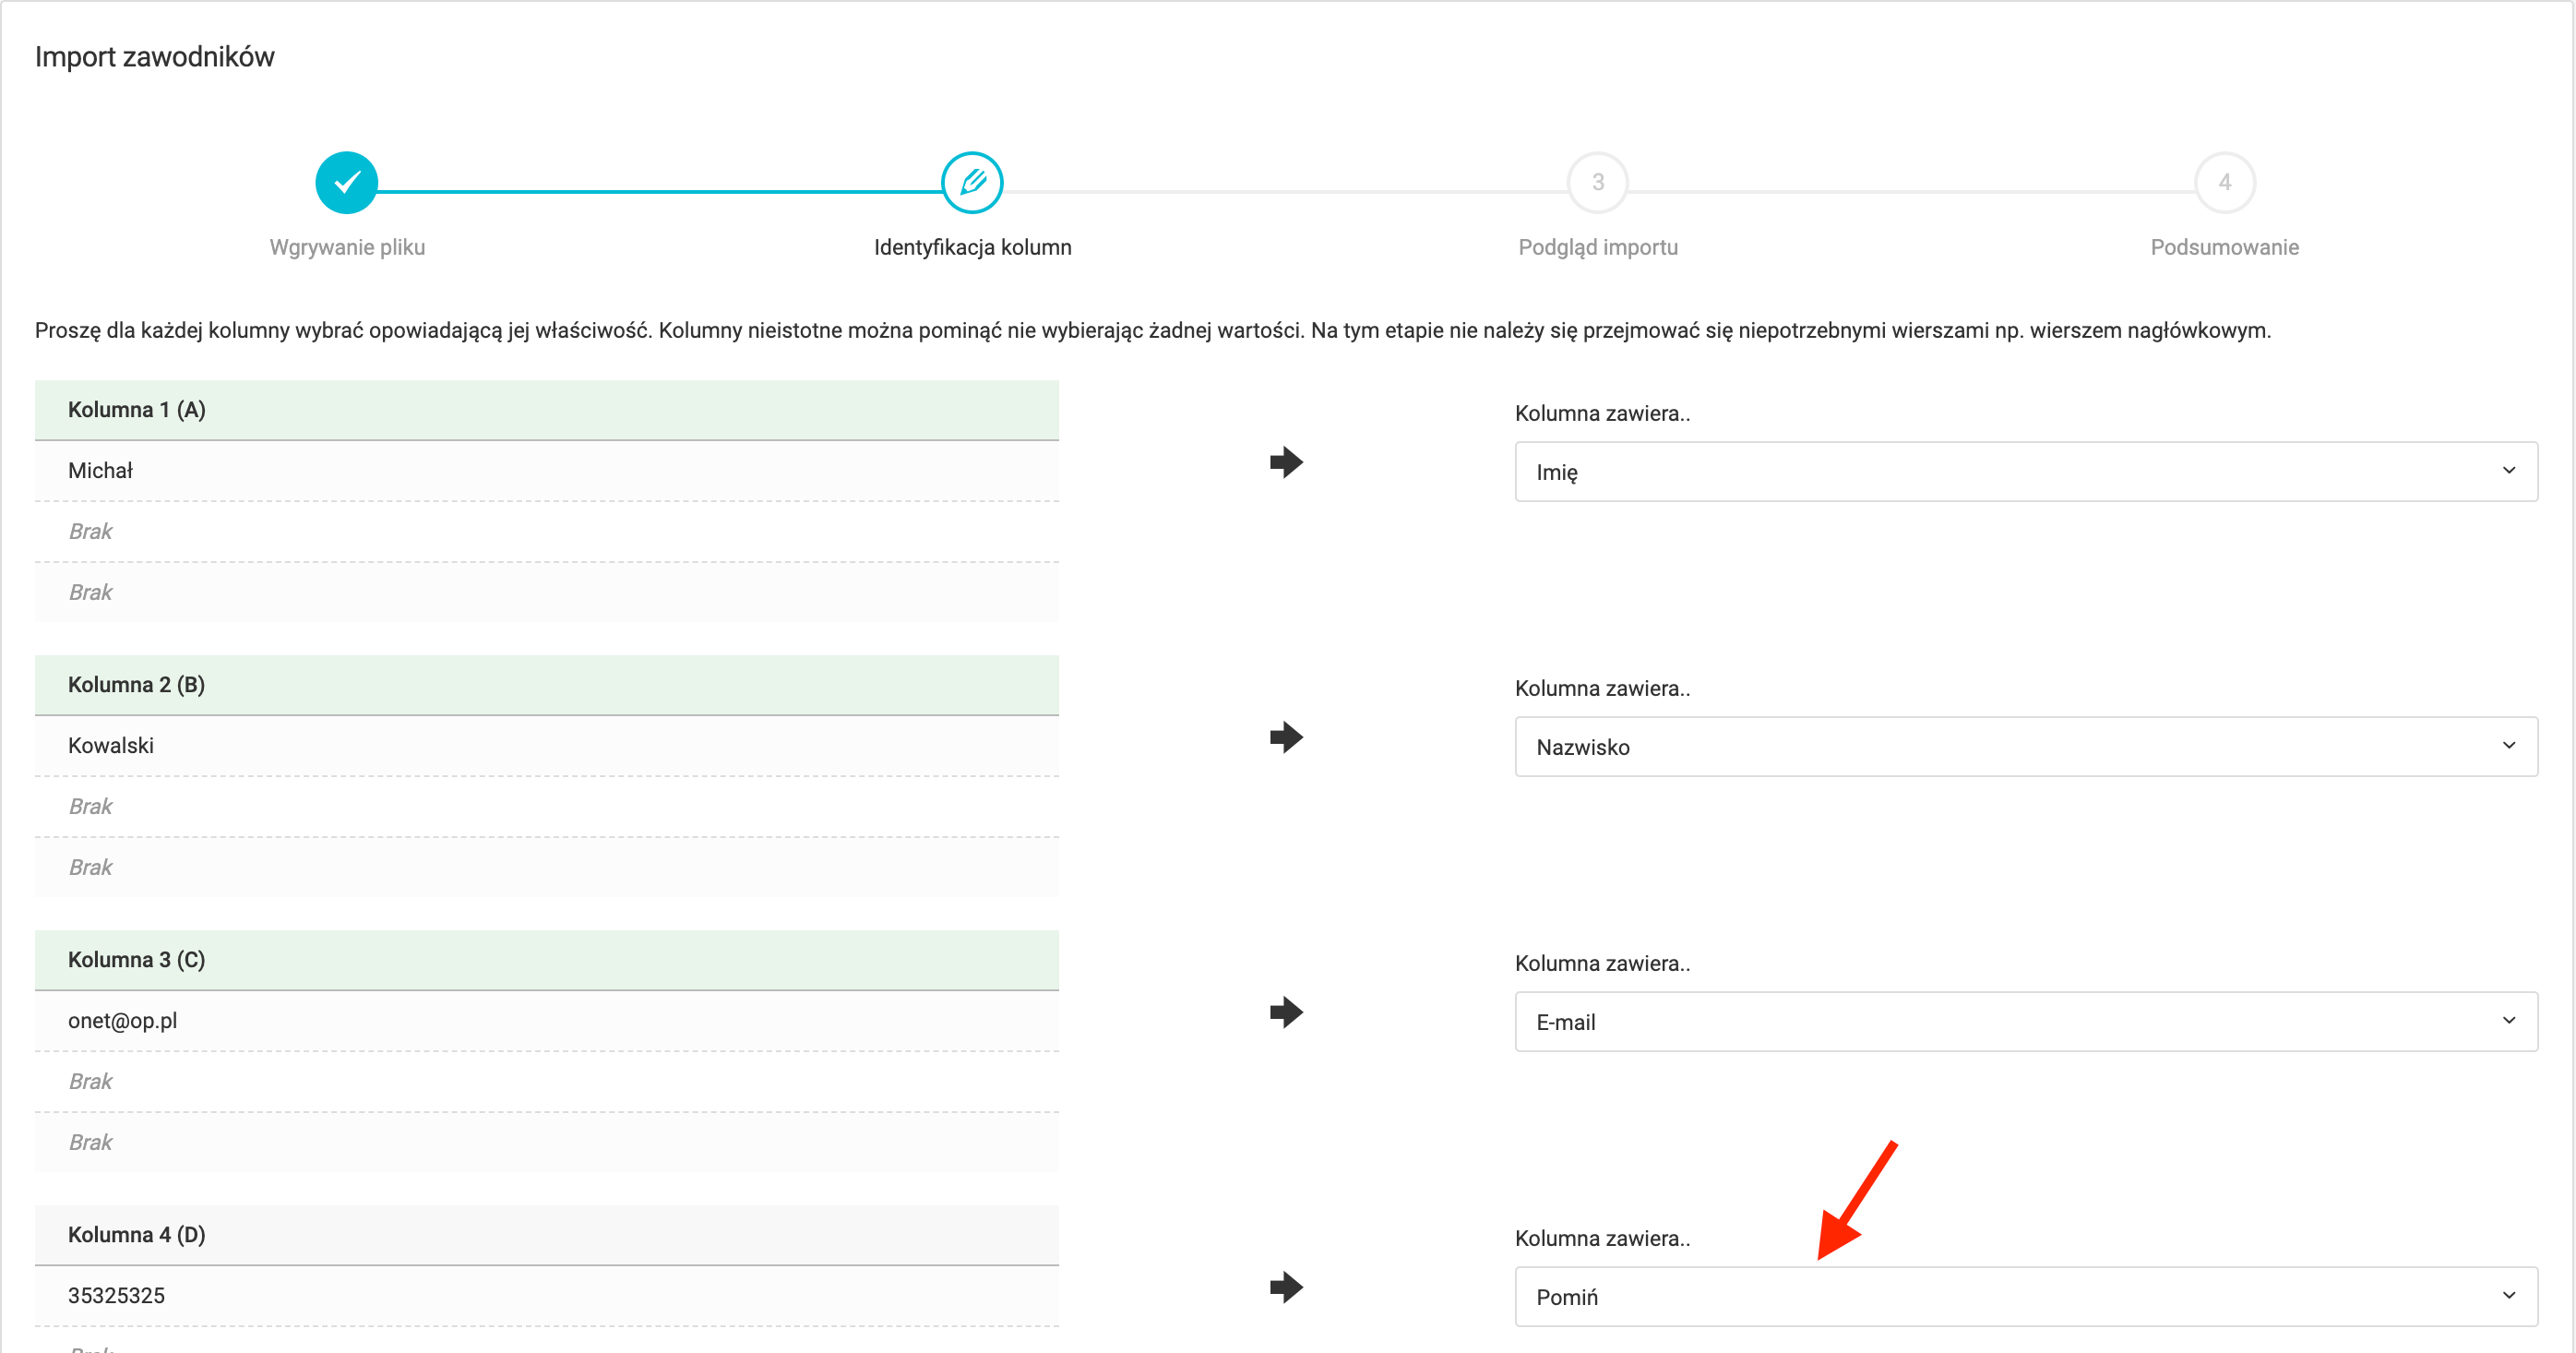The width and height of the screenshot is (2576, 1353).
Task: Click the completed checkmark step icon
Action: click(346, 182)
